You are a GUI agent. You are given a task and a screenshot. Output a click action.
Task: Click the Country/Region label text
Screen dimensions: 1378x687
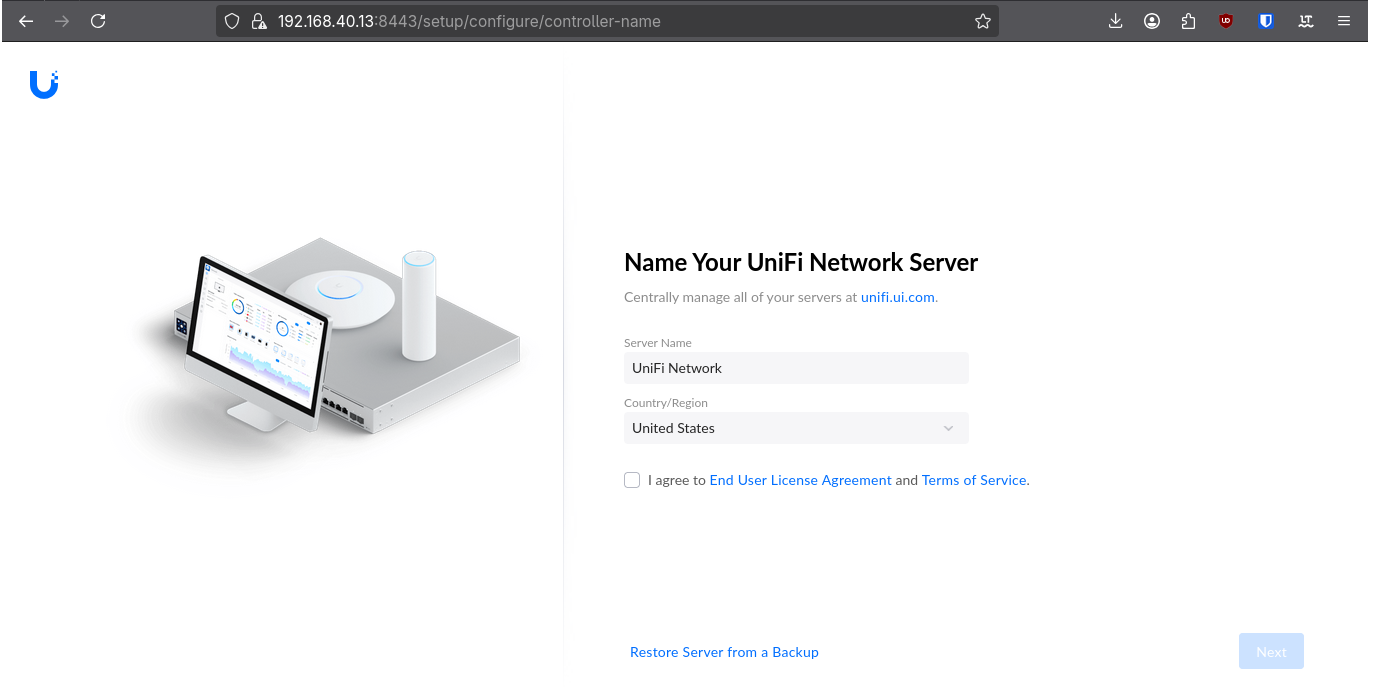pos(666,403)
